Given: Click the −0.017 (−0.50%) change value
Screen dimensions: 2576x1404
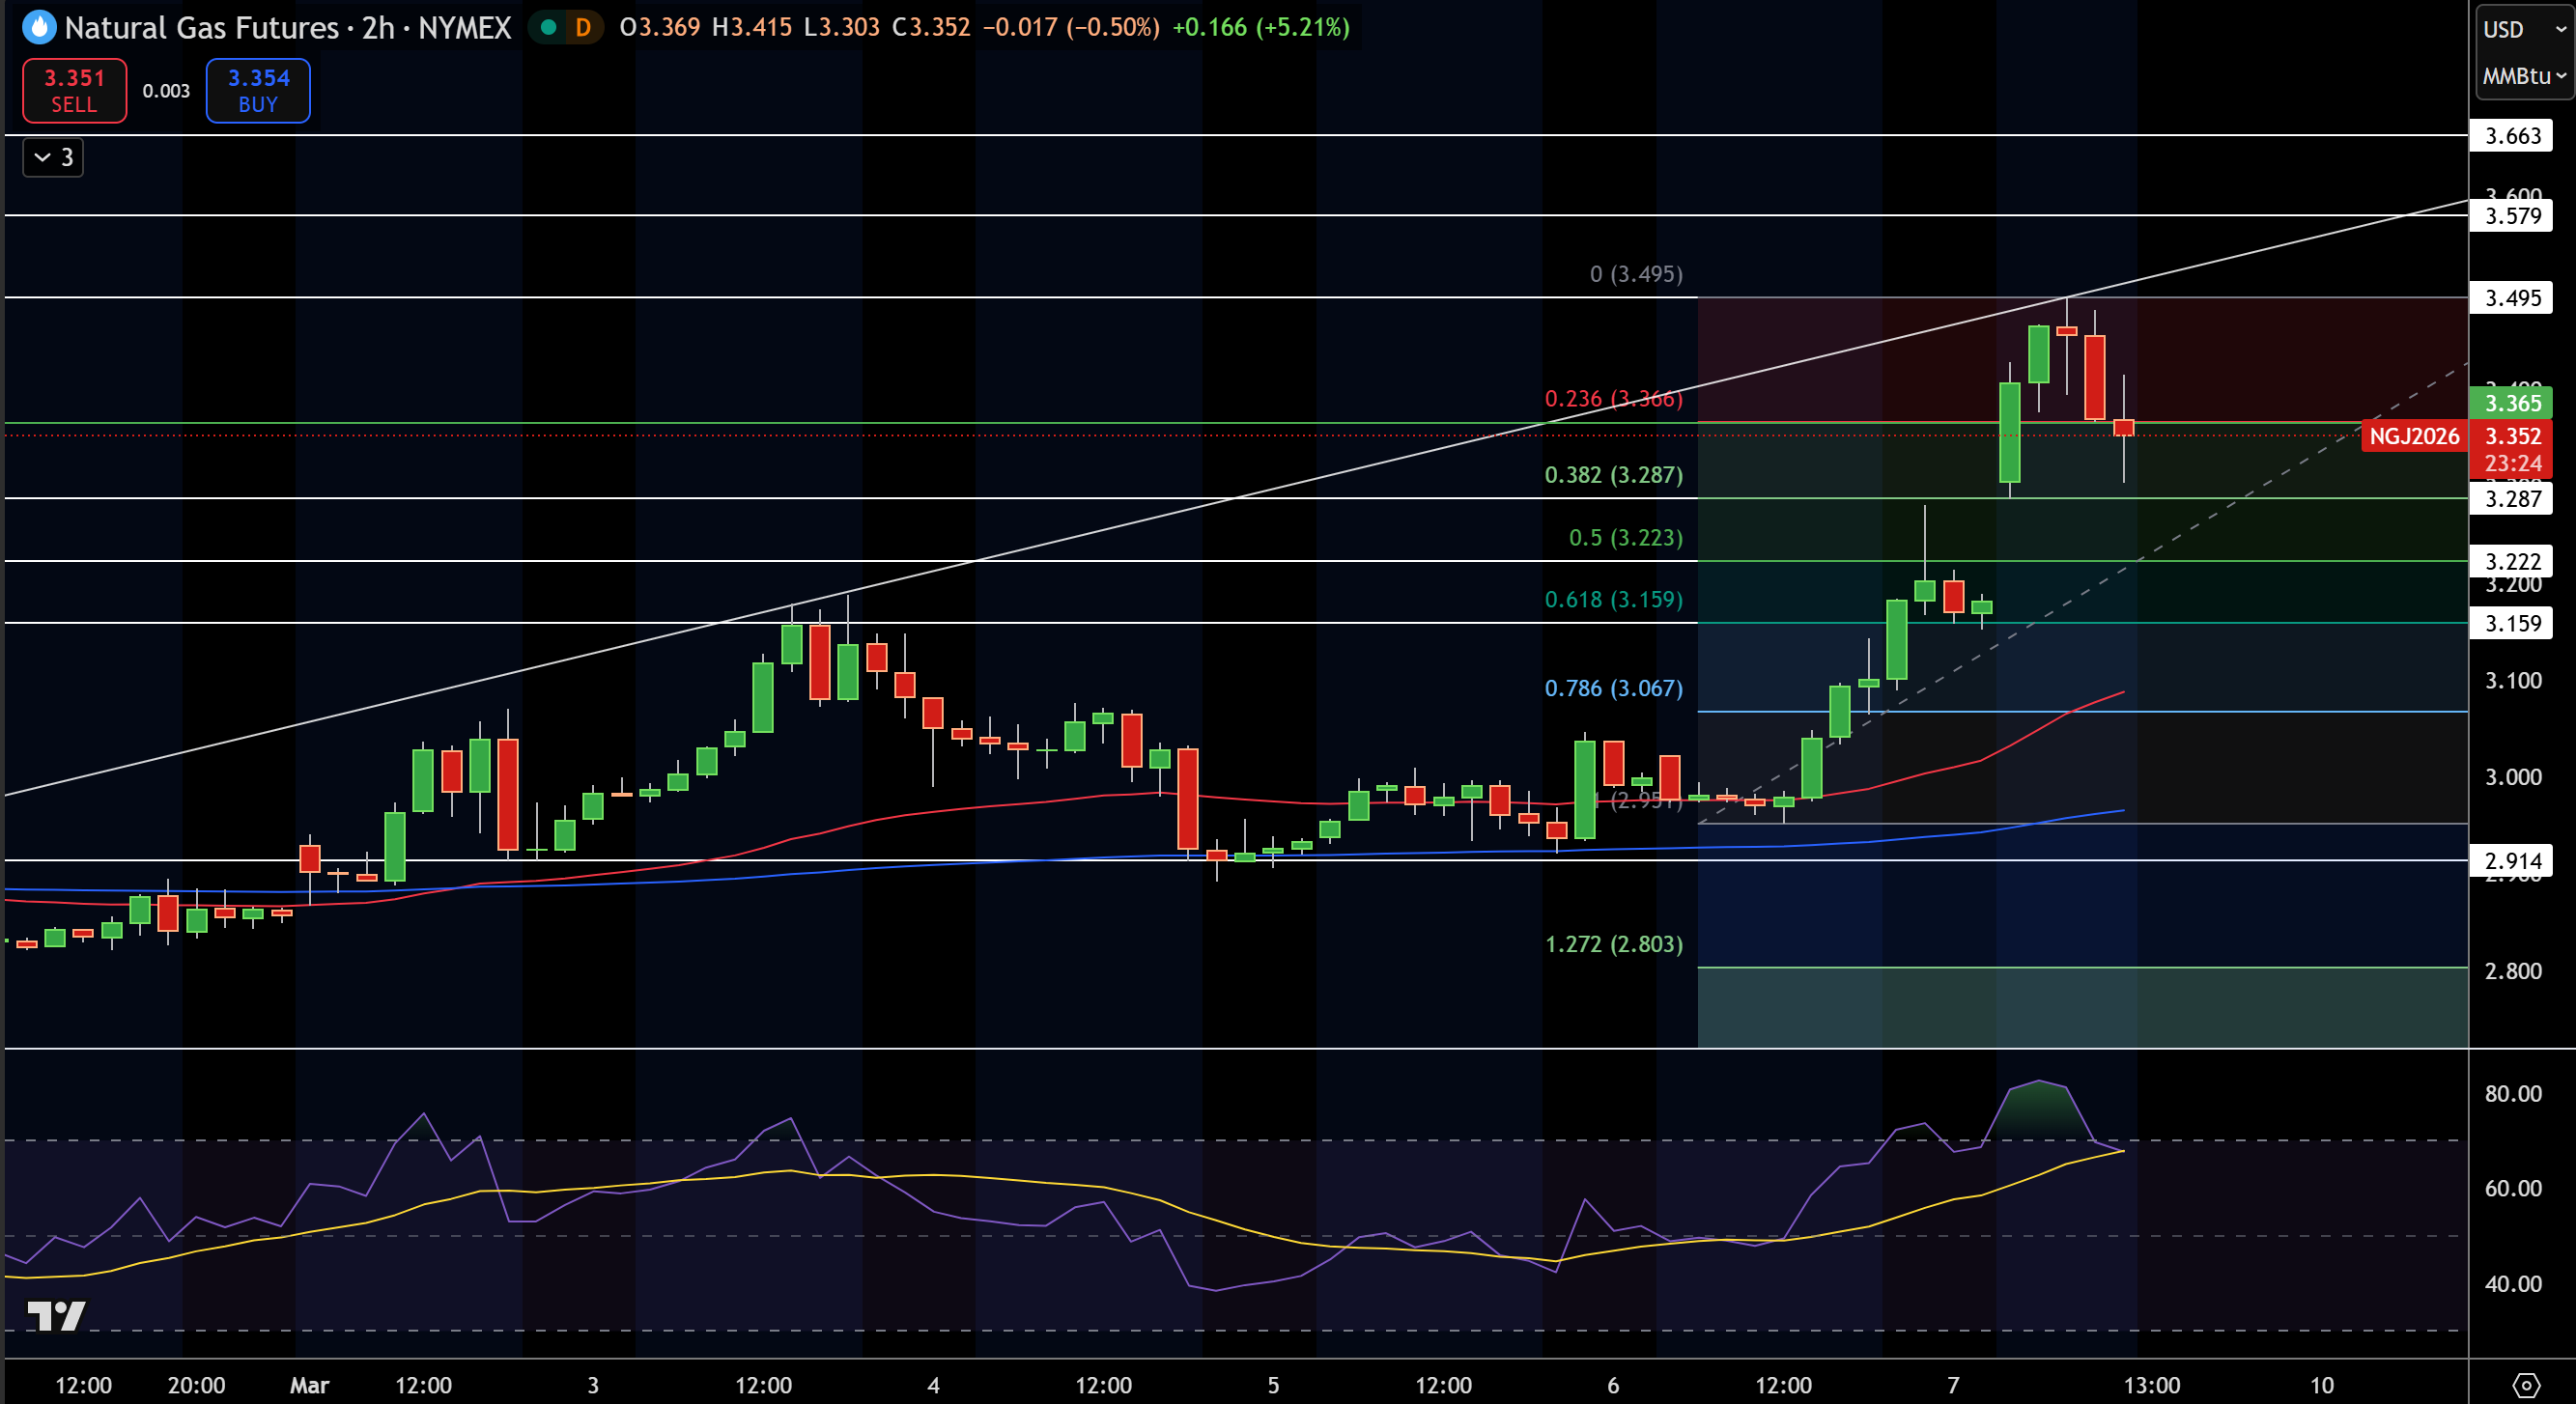Looking at the screenshot, I should pyautogui.click(x=1071, y=27).
